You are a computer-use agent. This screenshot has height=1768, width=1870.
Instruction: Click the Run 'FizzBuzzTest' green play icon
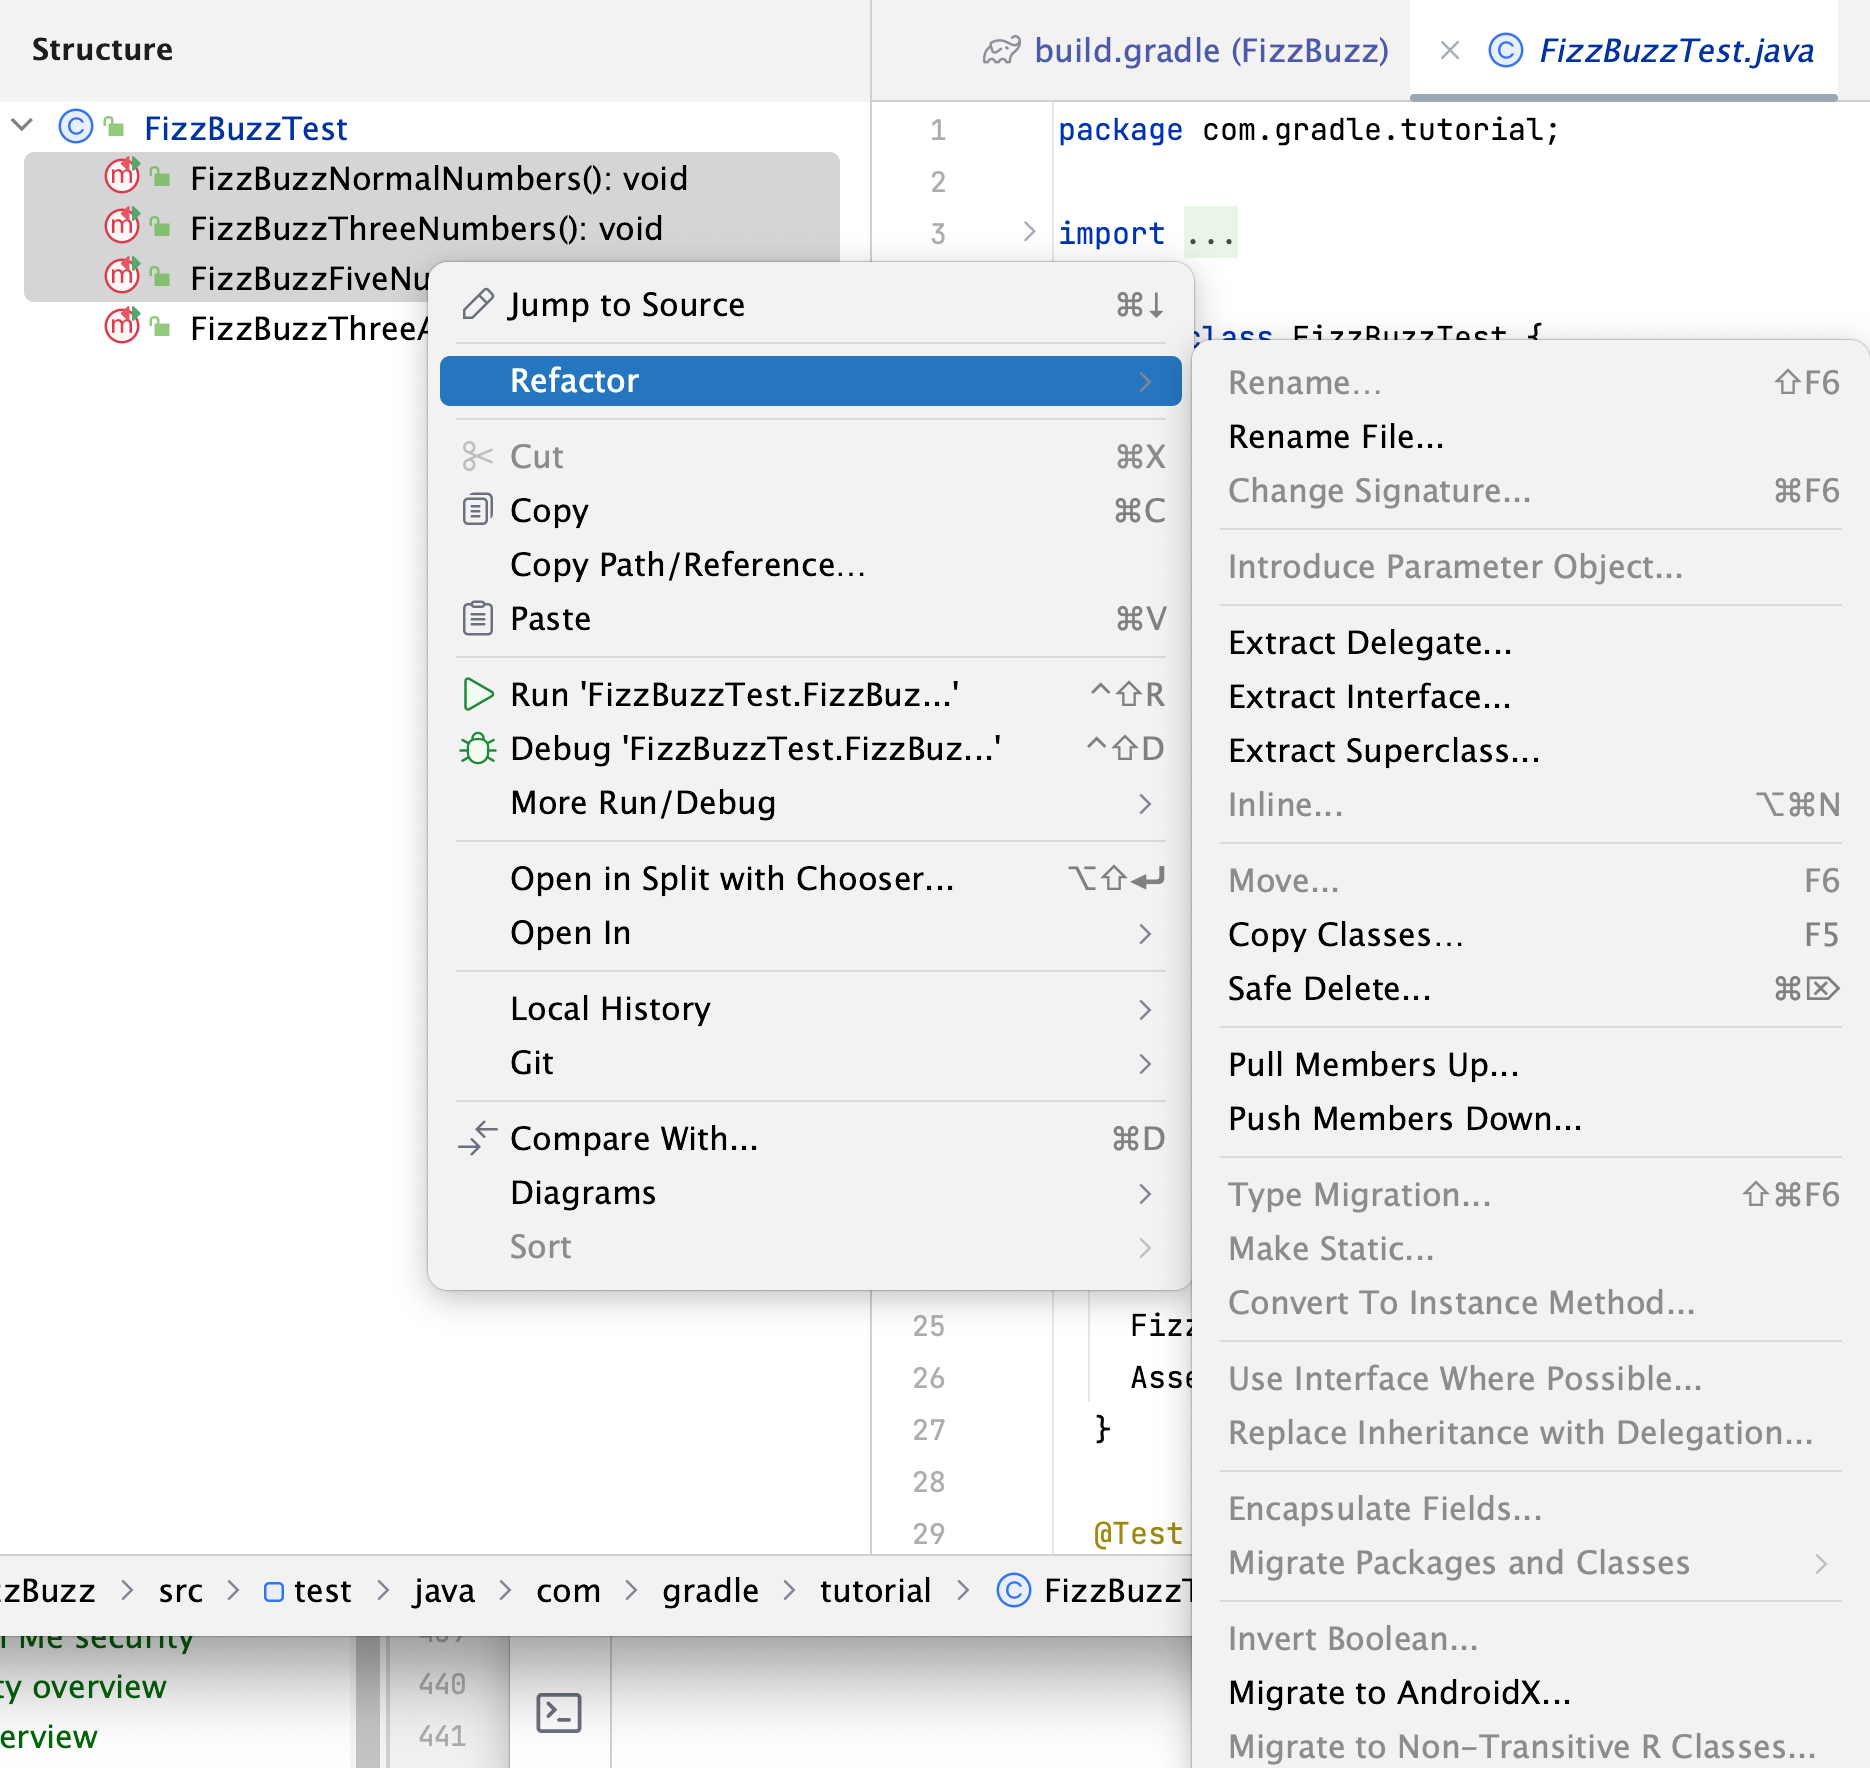pyautogui.click(x=479, y=694)
